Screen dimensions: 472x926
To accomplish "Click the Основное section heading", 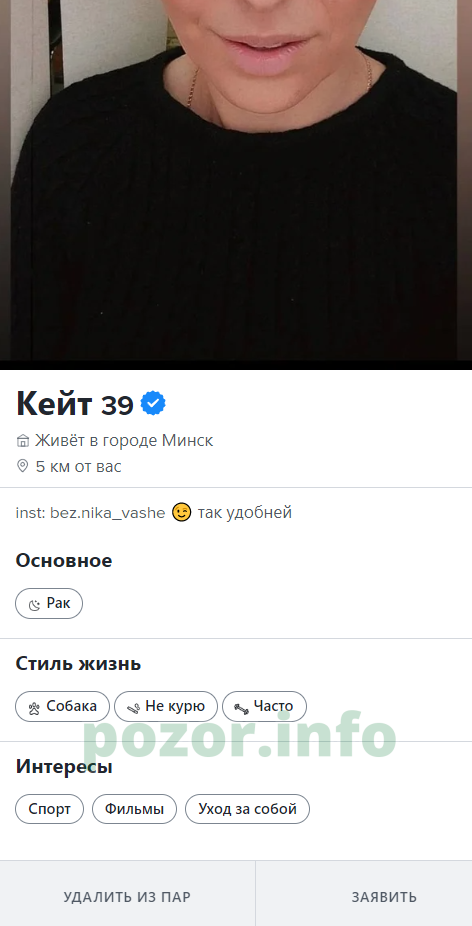I will click(64, 560).
